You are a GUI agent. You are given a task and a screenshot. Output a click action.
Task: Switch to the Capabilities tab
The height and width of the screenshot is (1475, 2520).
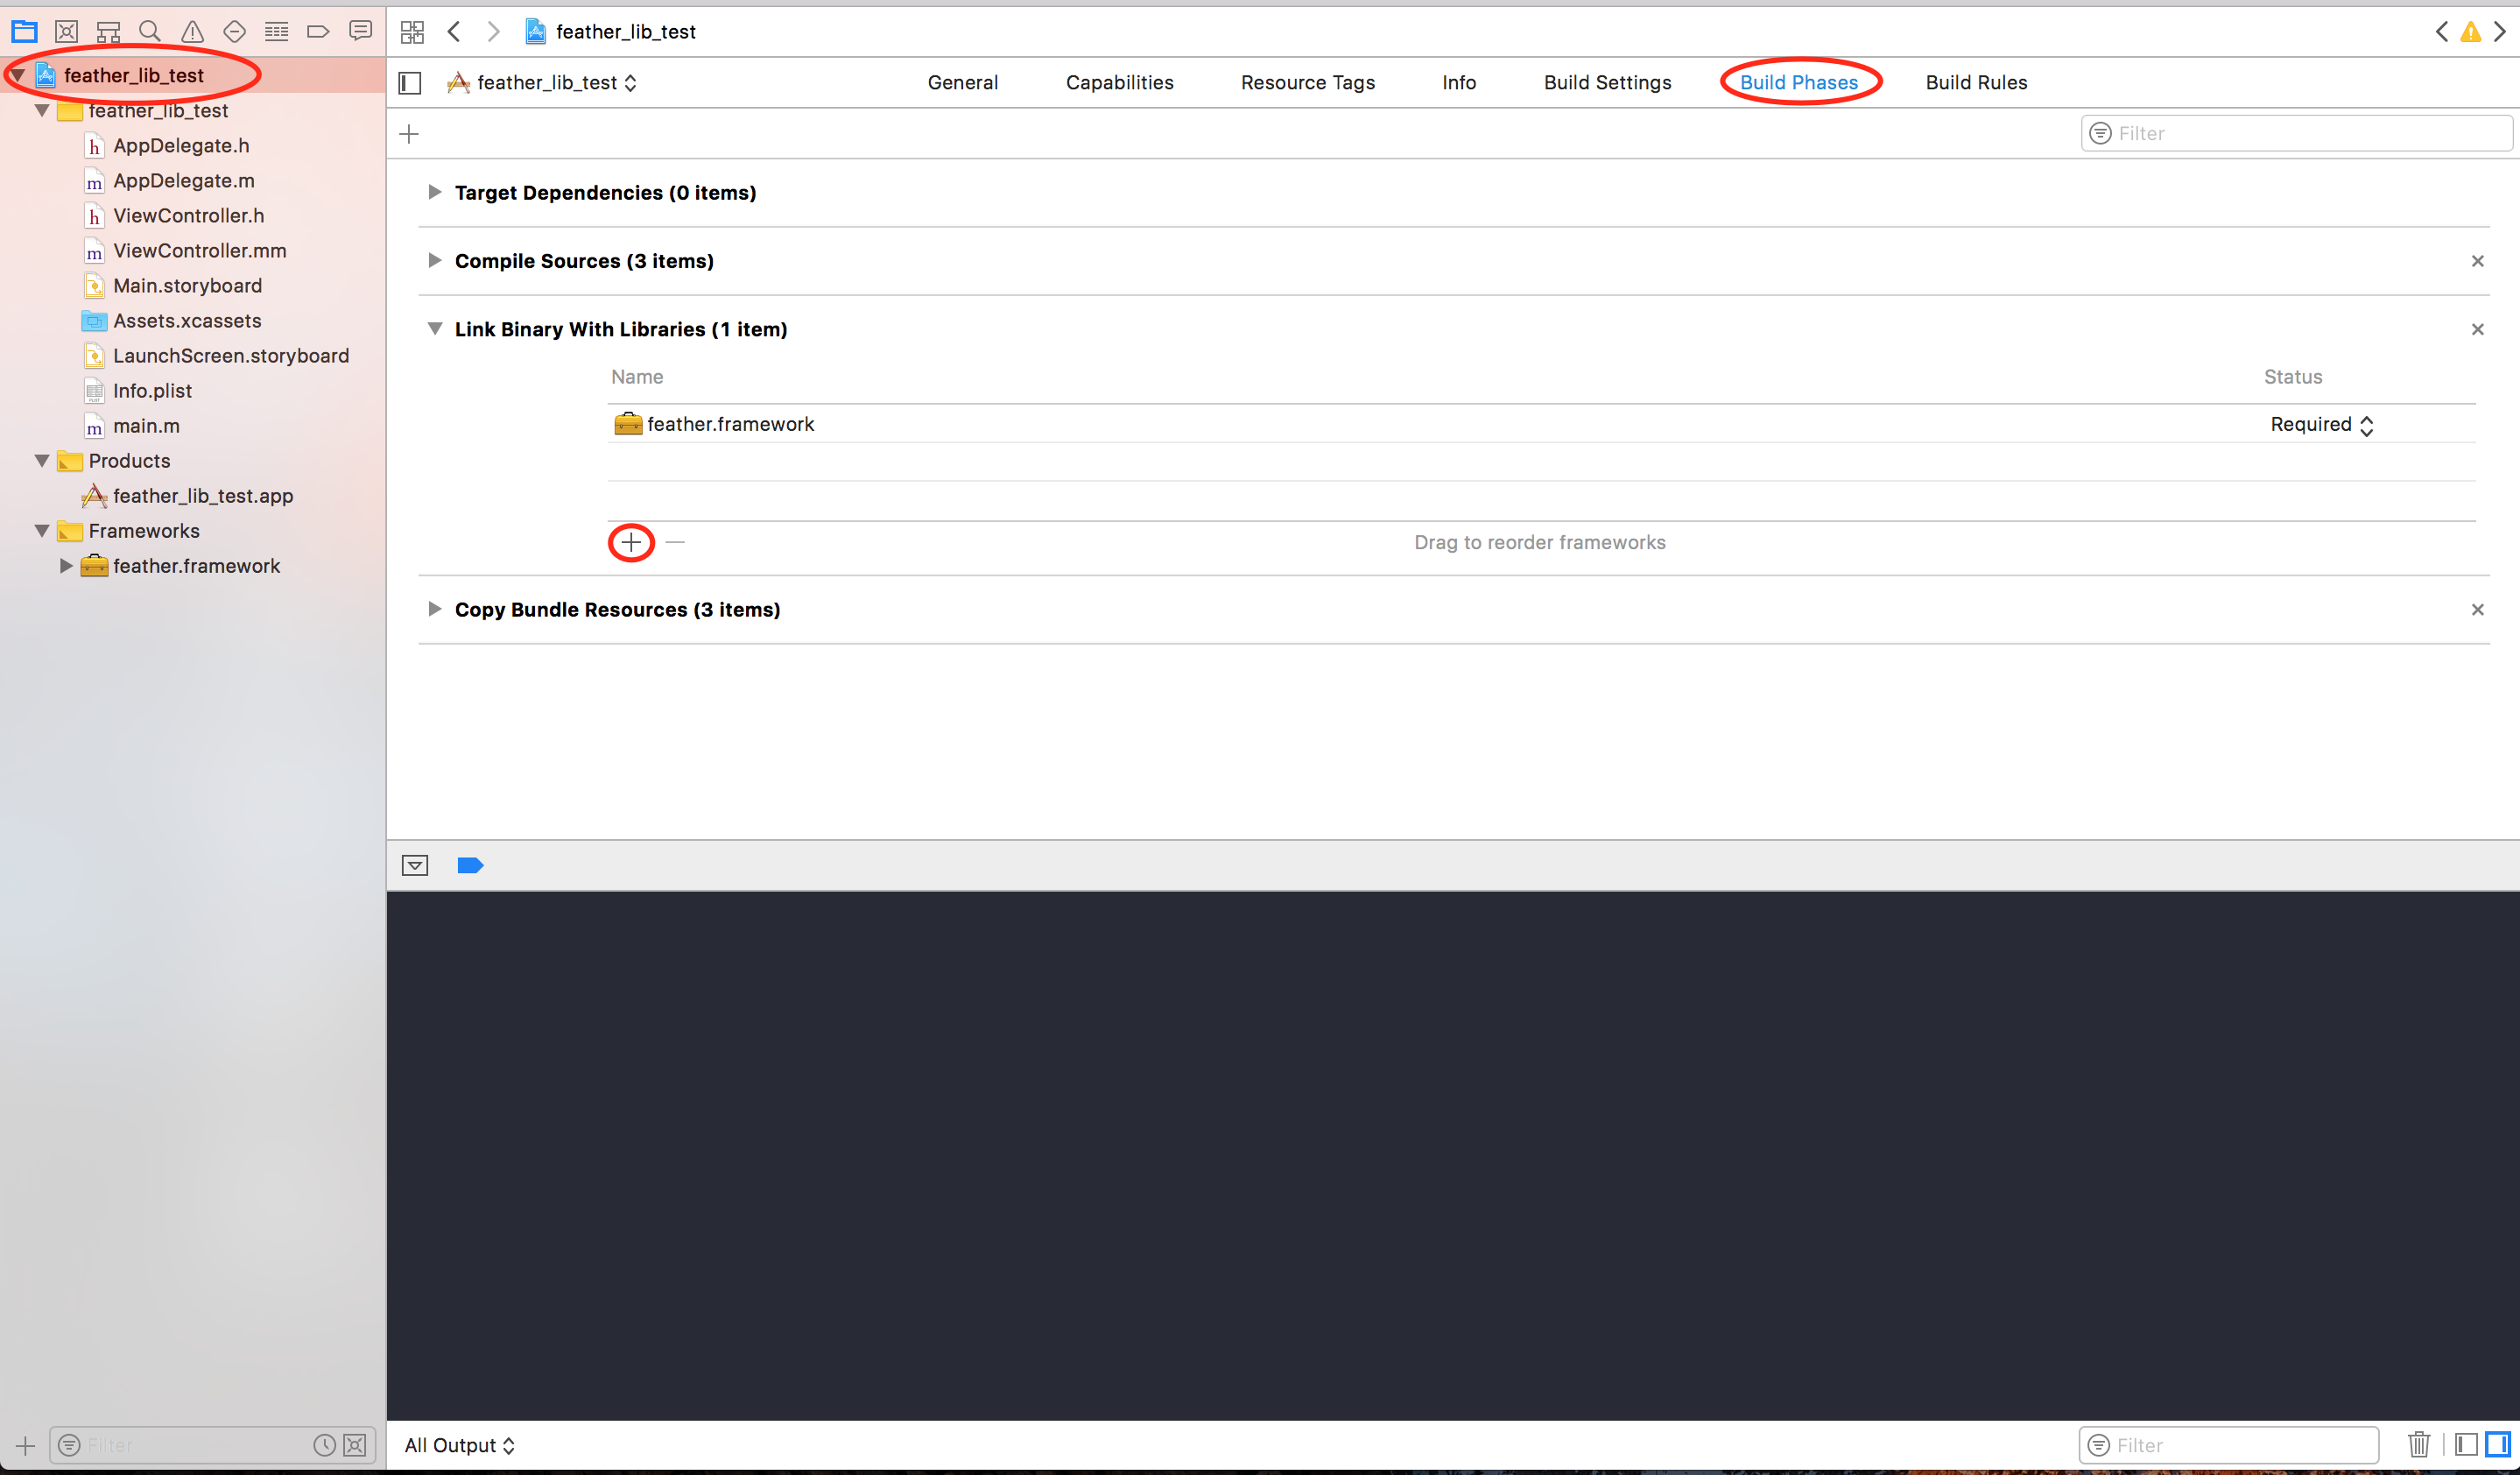tap(1119, 83)
